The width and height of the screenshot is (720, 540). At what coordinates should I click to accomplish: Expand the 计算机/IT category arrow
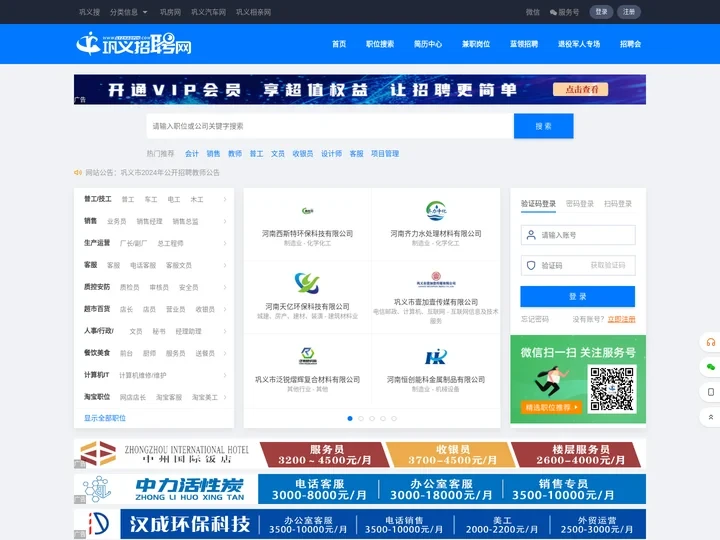point(225,375)
